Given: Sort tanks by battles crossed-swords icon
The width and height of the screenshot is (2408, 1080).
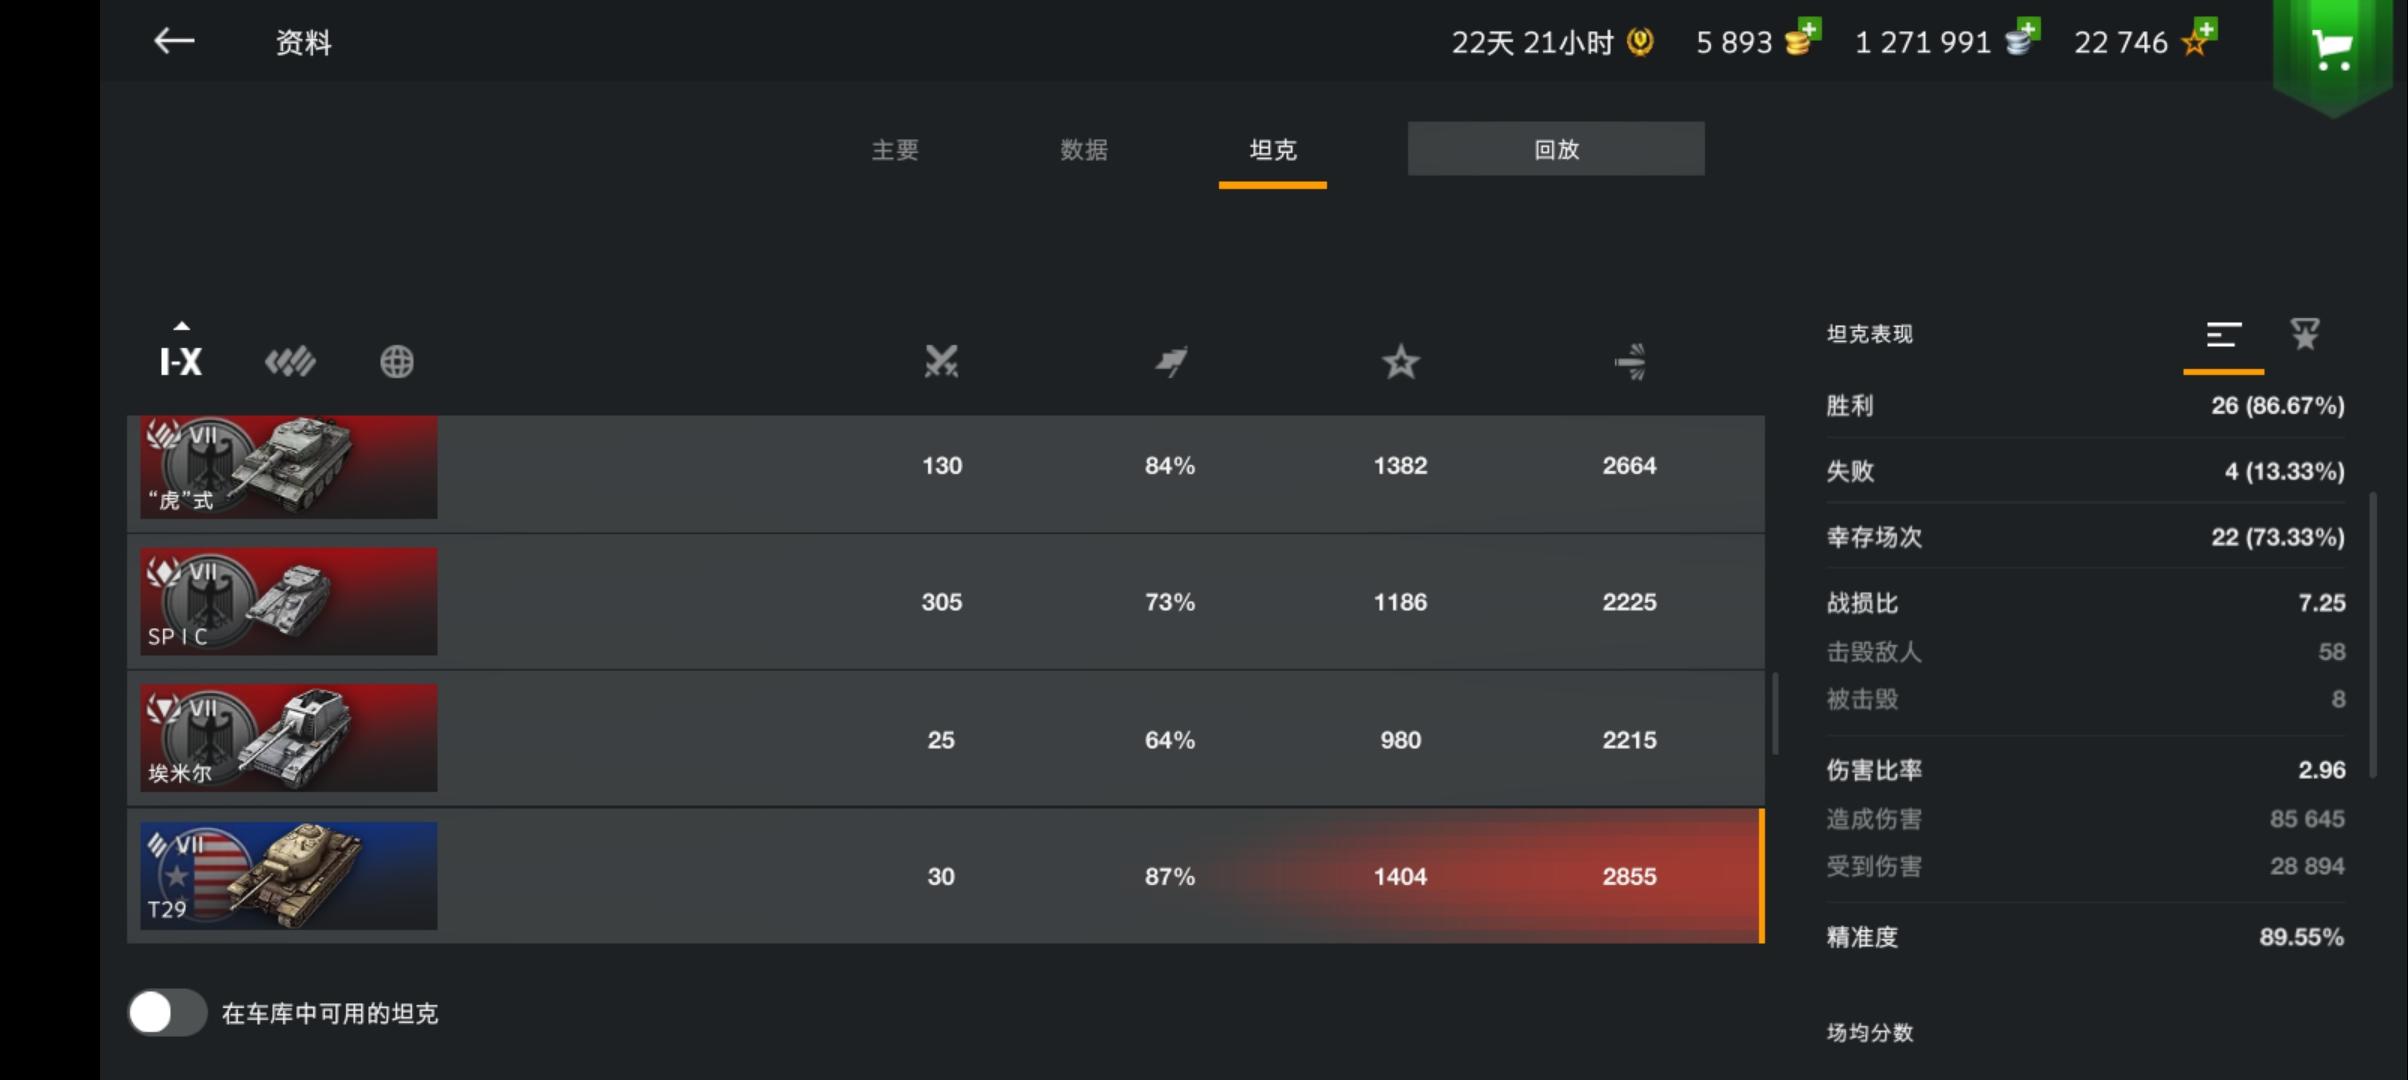Looking at the screenshot, I should coord(941,361).
